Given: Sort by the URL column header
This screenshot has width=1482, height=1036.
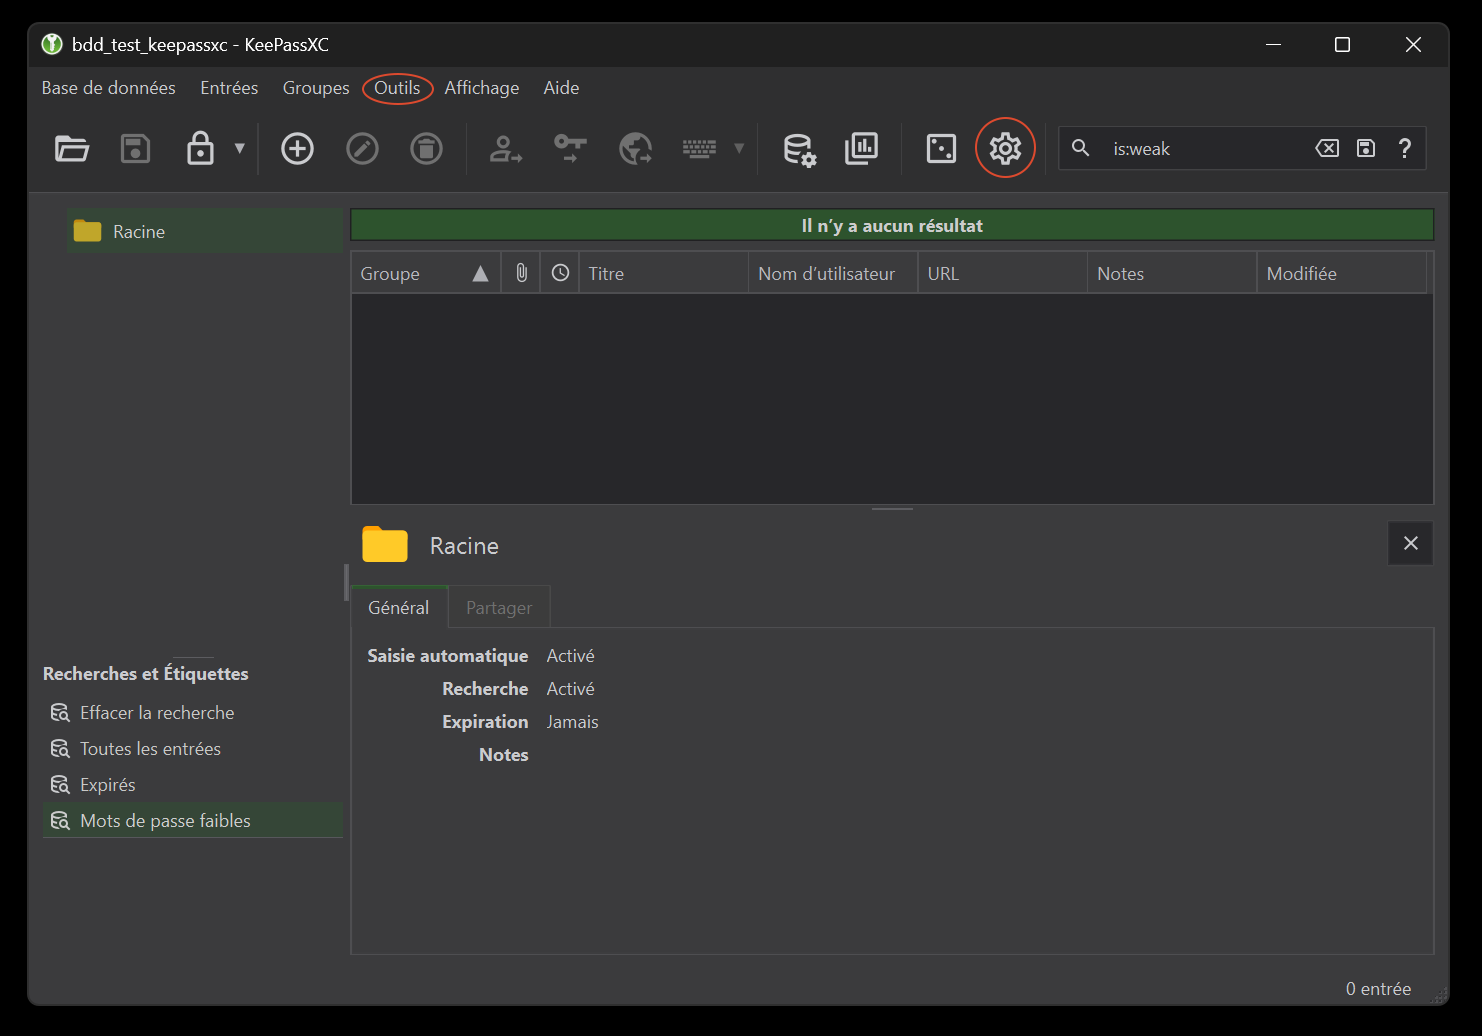Looking at the screenshot, I should (x=1002, y=273).
